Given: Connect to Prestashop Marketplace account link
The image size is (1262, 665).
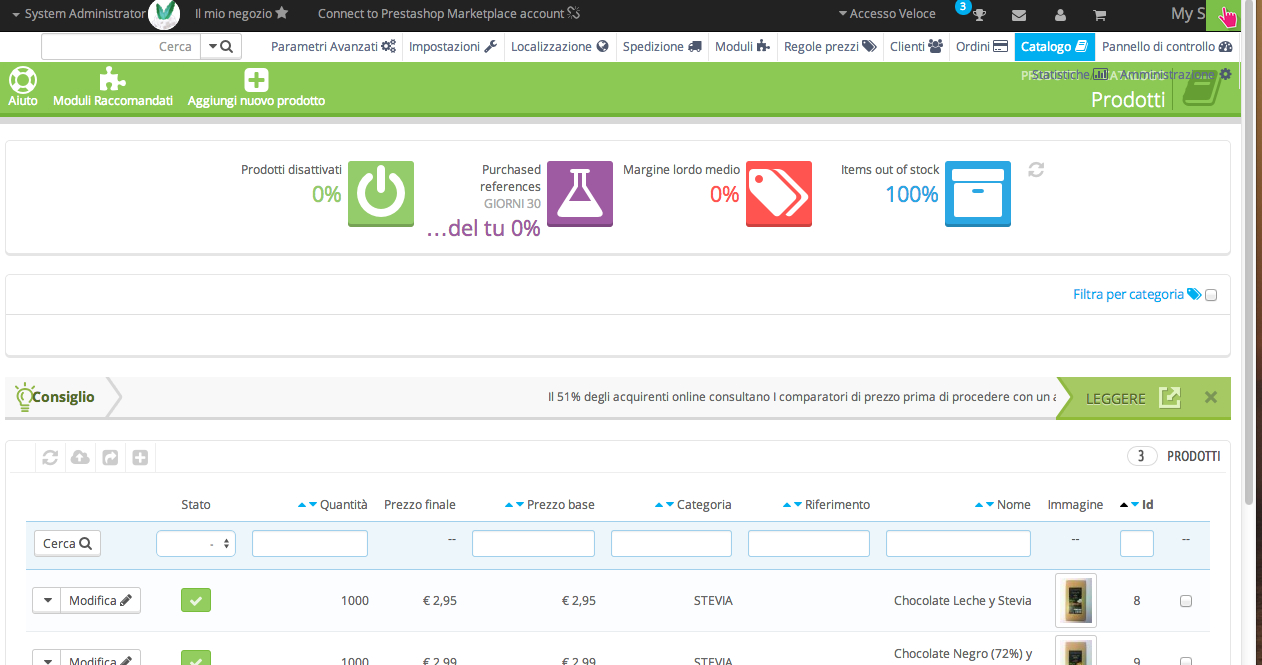Looking at the screenshot, I should (x=449, y=14).
